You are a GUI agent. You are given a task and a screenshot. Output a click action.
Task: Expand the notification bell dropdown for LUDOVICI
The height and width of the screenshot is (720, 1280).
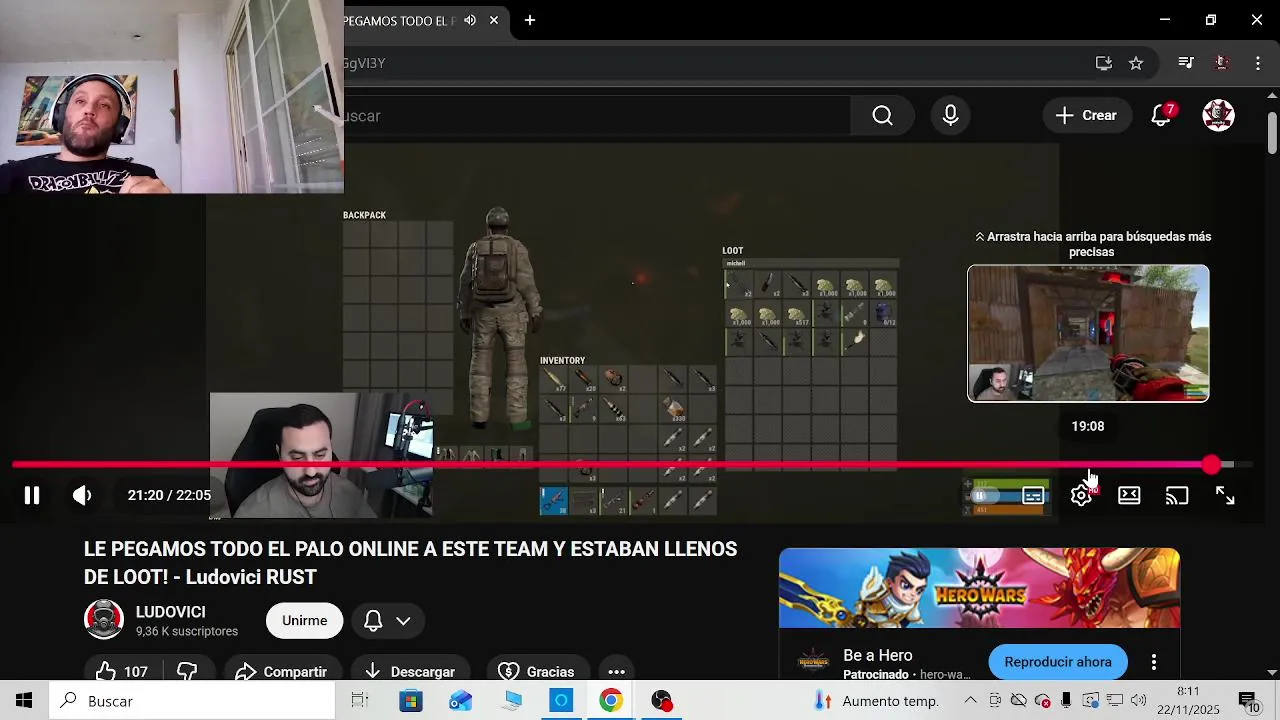[387, 621]
